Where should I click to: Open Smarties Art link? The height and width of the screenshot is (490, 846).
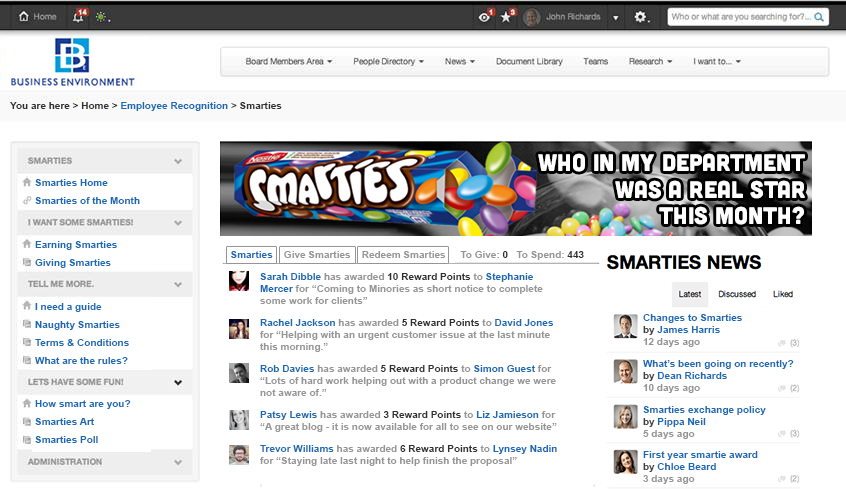pyautogui.click(x=65, y=421)
